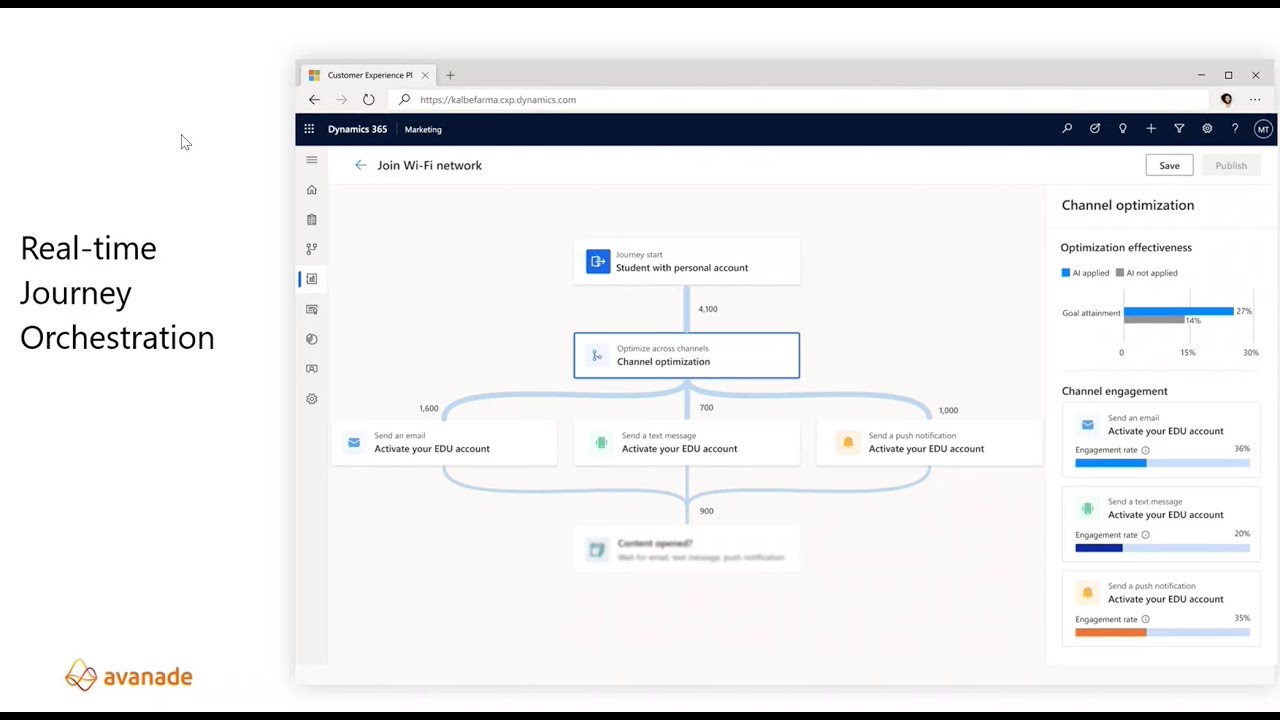Image resolution: width=1280 pixels, height=720 pixels.
Task: Click the search magnifier in Dynamics header
Action: [1067, 129]
